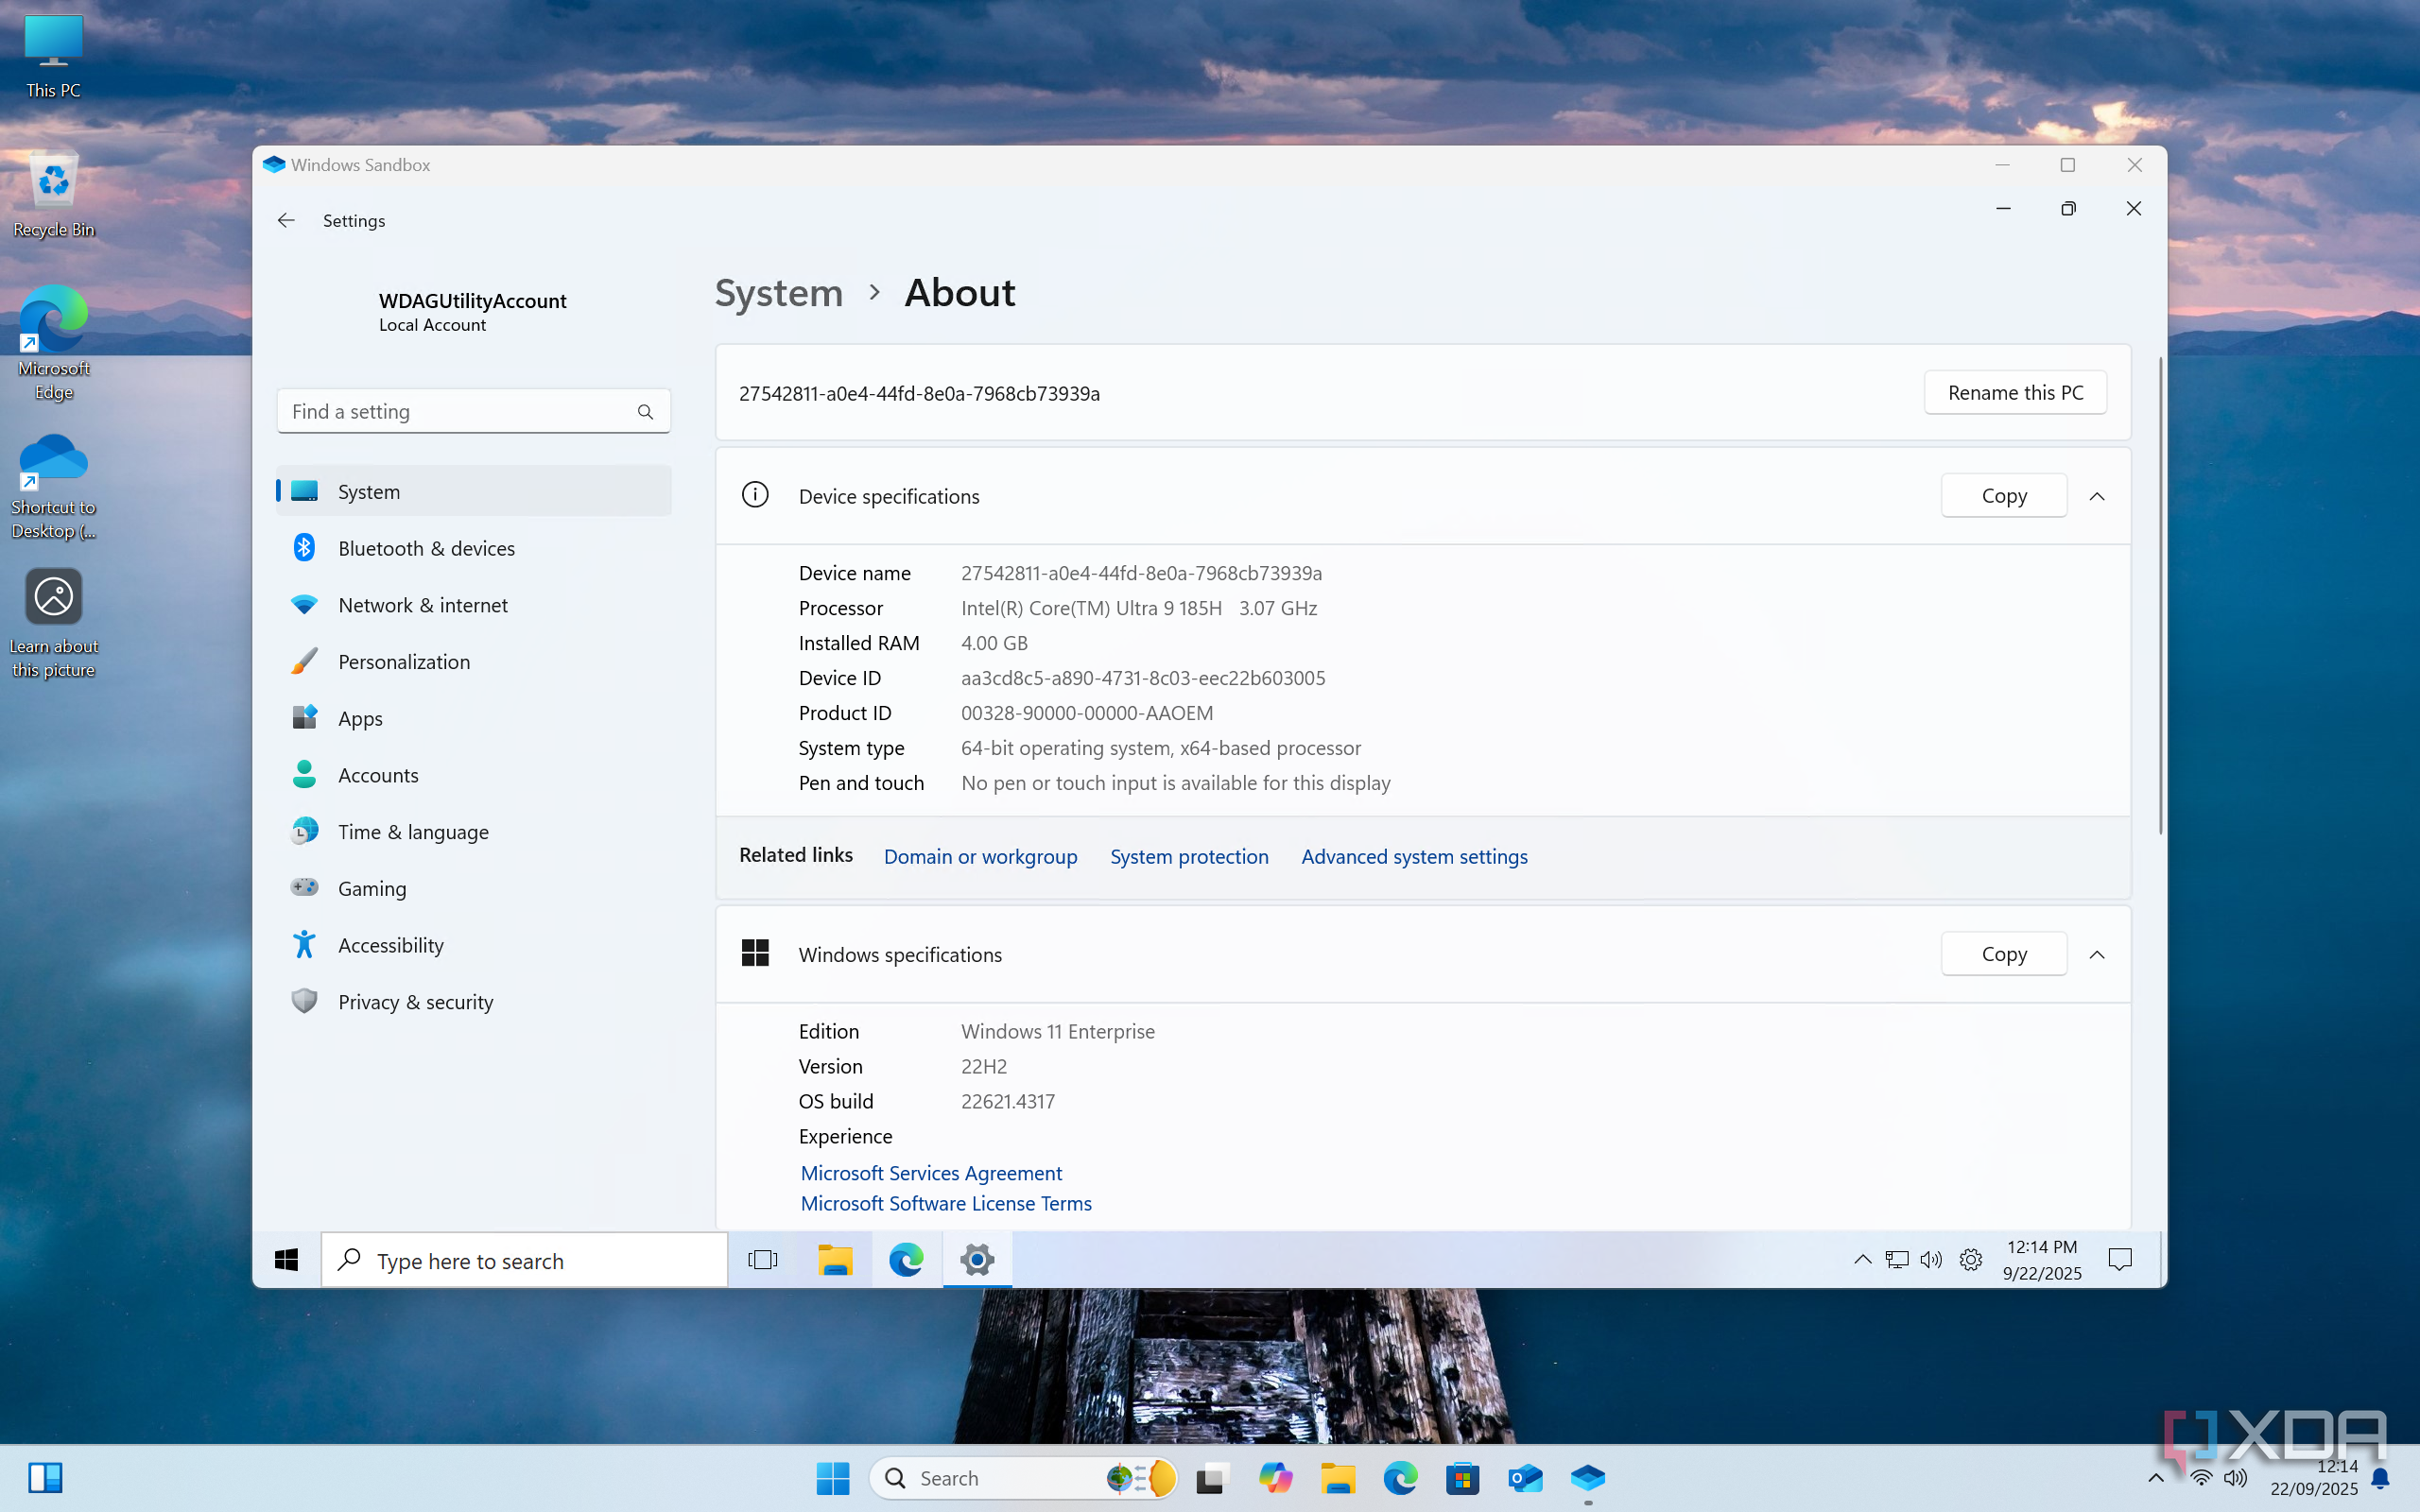Open Task View in sandbox taskbar

click(x=763, y=1260)
